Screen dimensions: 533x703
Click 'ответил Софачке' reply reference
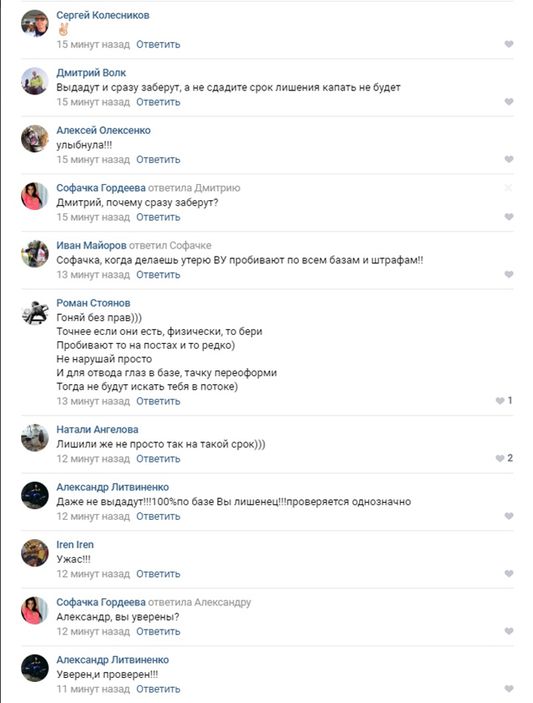(x=170, y=245)
